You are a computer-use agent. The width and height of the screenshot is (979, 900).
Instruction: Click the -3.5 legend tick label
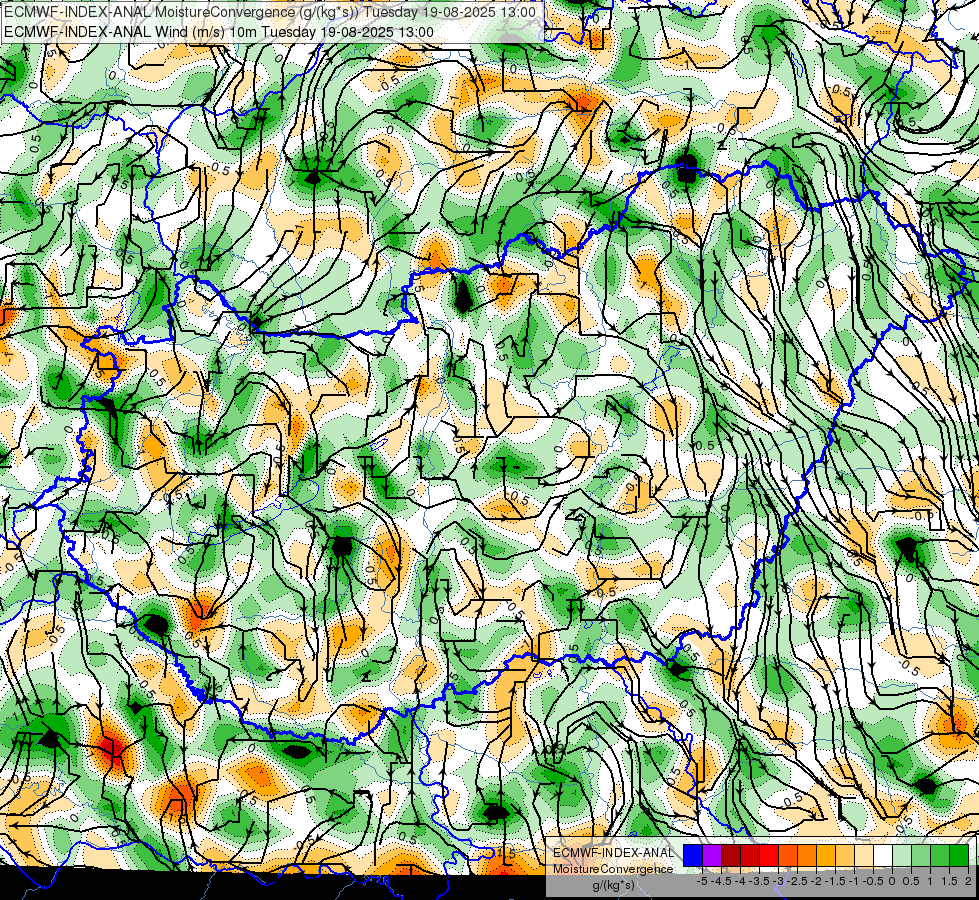(759, 881)
